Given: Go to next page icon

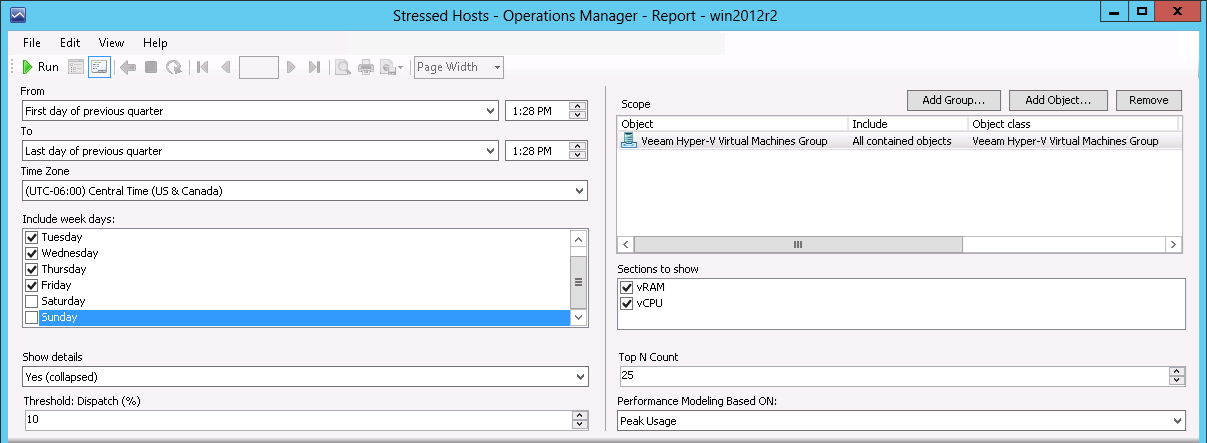Looking at the screenshot, I should [x=291, y=67].
